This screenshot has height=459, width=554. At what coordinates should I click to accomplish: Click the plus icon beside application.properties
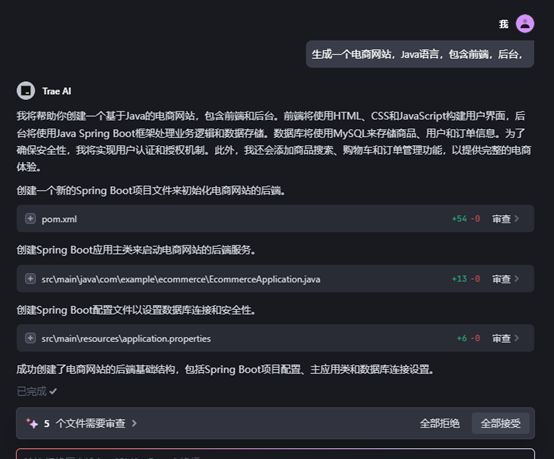click(30, 338)
